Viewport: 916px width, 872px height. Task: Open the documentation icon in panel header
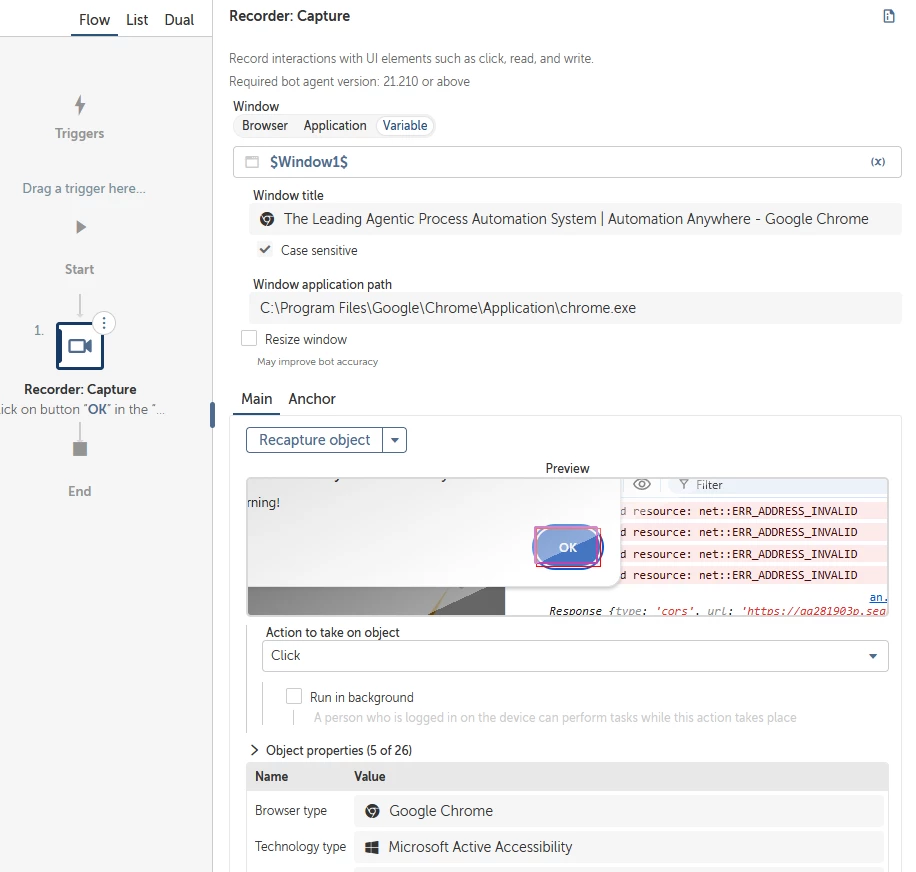pyautogui.click(x=889, y=16)
